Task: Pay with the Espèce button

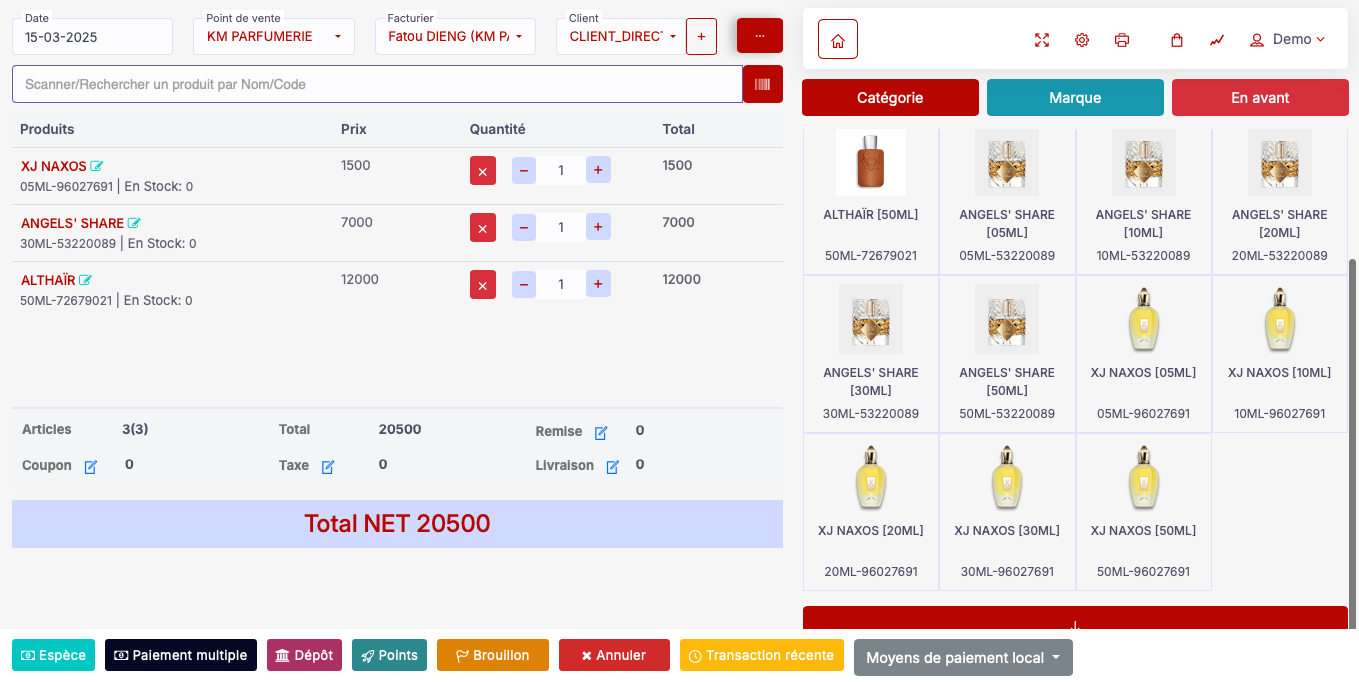Action: 53,655
